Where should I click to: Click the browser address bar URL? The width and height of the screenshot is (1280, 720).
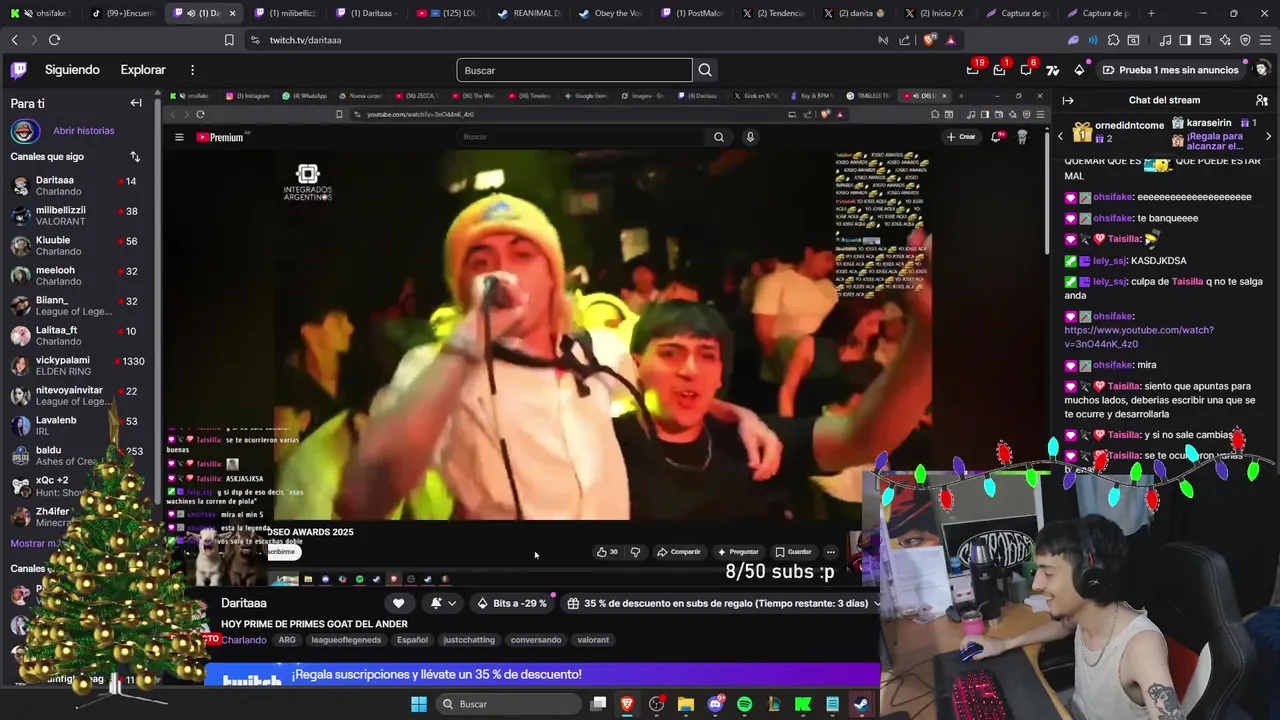(306, 40)
